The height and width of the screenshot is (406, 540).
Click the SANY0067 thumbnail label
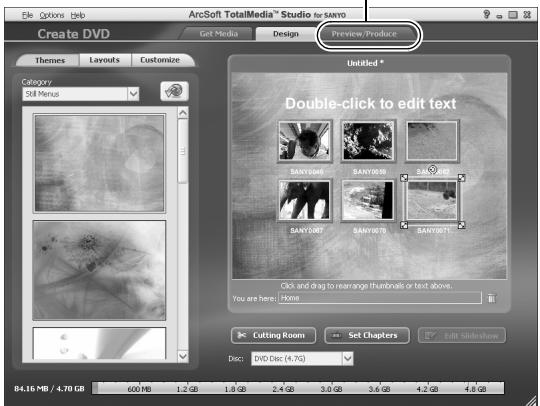point(307,230)
